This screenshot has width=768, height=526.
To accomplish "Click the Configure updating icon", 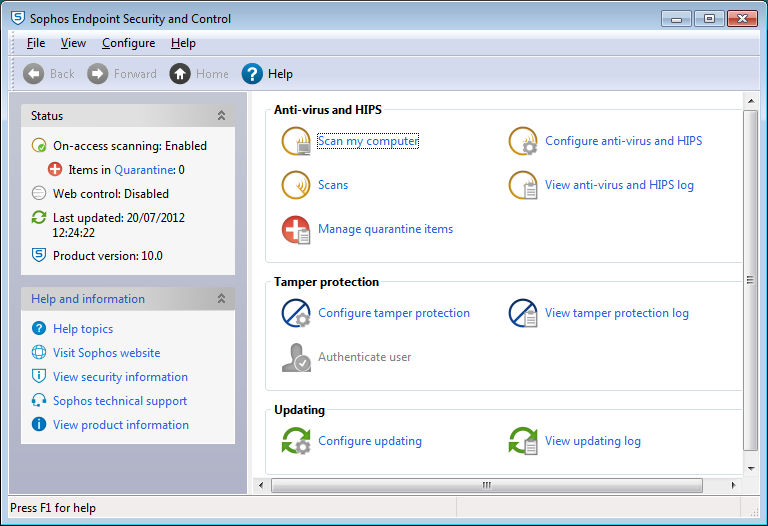I will tap(296, 441).
